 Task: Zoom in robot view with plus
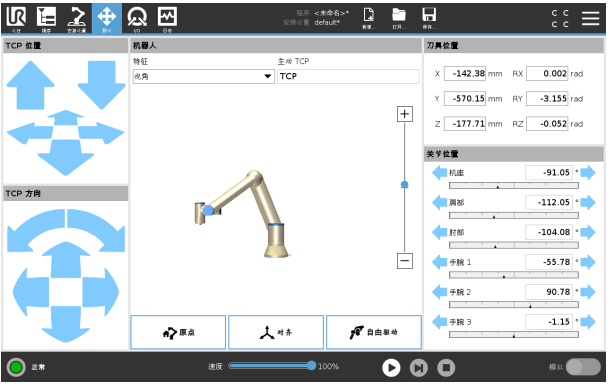point(405,114)
